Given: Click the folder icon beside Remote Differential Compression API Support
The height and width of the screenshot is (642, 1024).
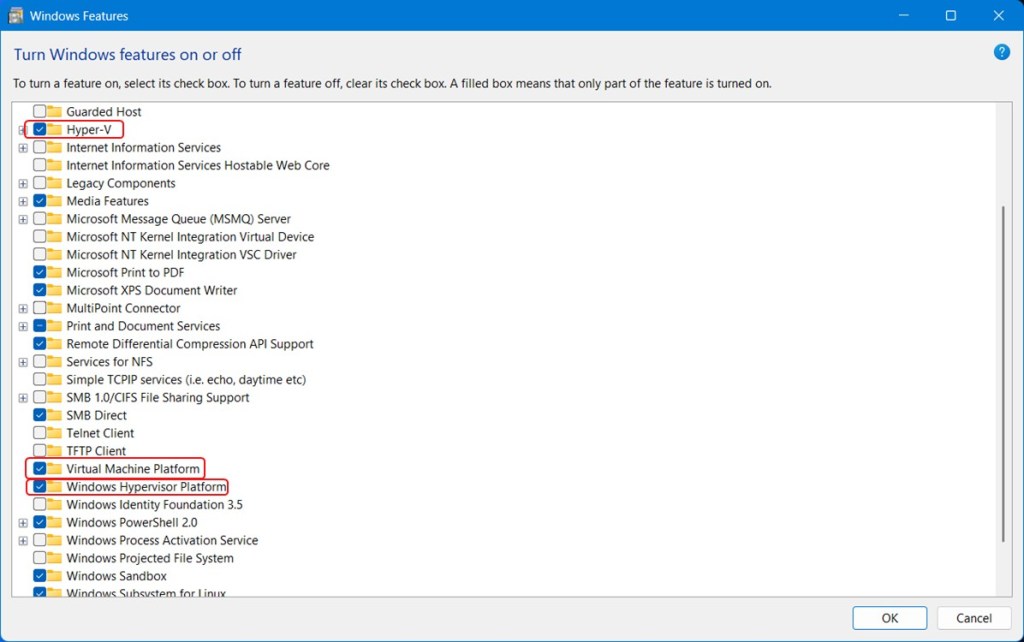Looking at the screenshot, I should (x=54, y=344).
